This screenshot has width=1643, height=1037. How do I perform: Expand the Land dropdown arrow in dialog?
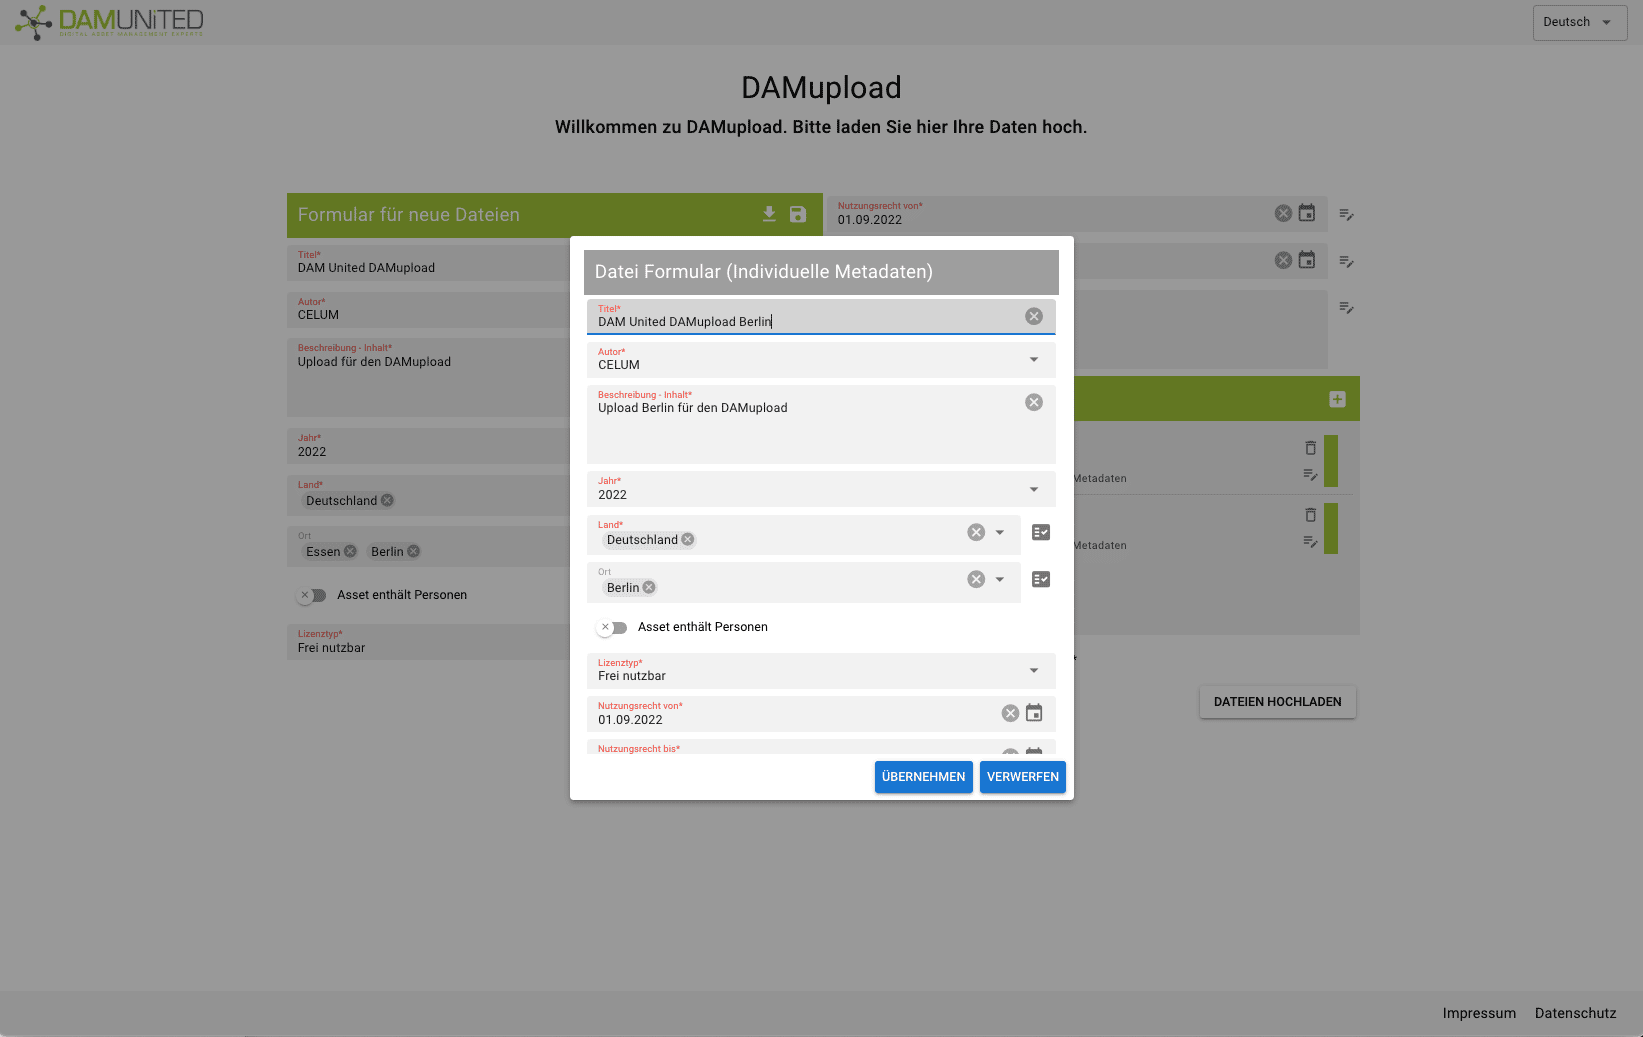(1000, 533)
